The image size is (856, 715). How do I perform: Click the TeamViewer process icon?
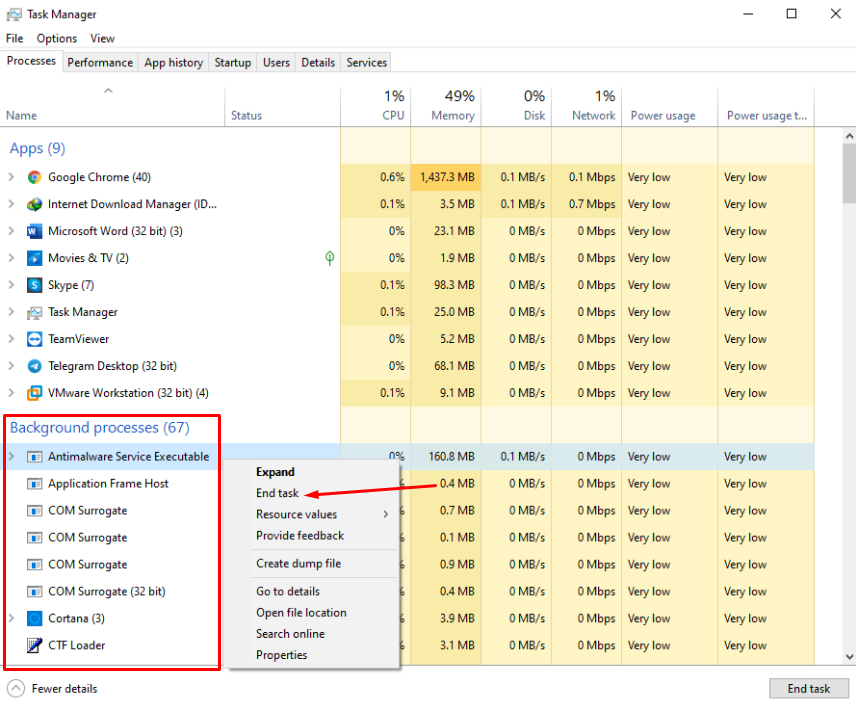[x=35, y=339]
